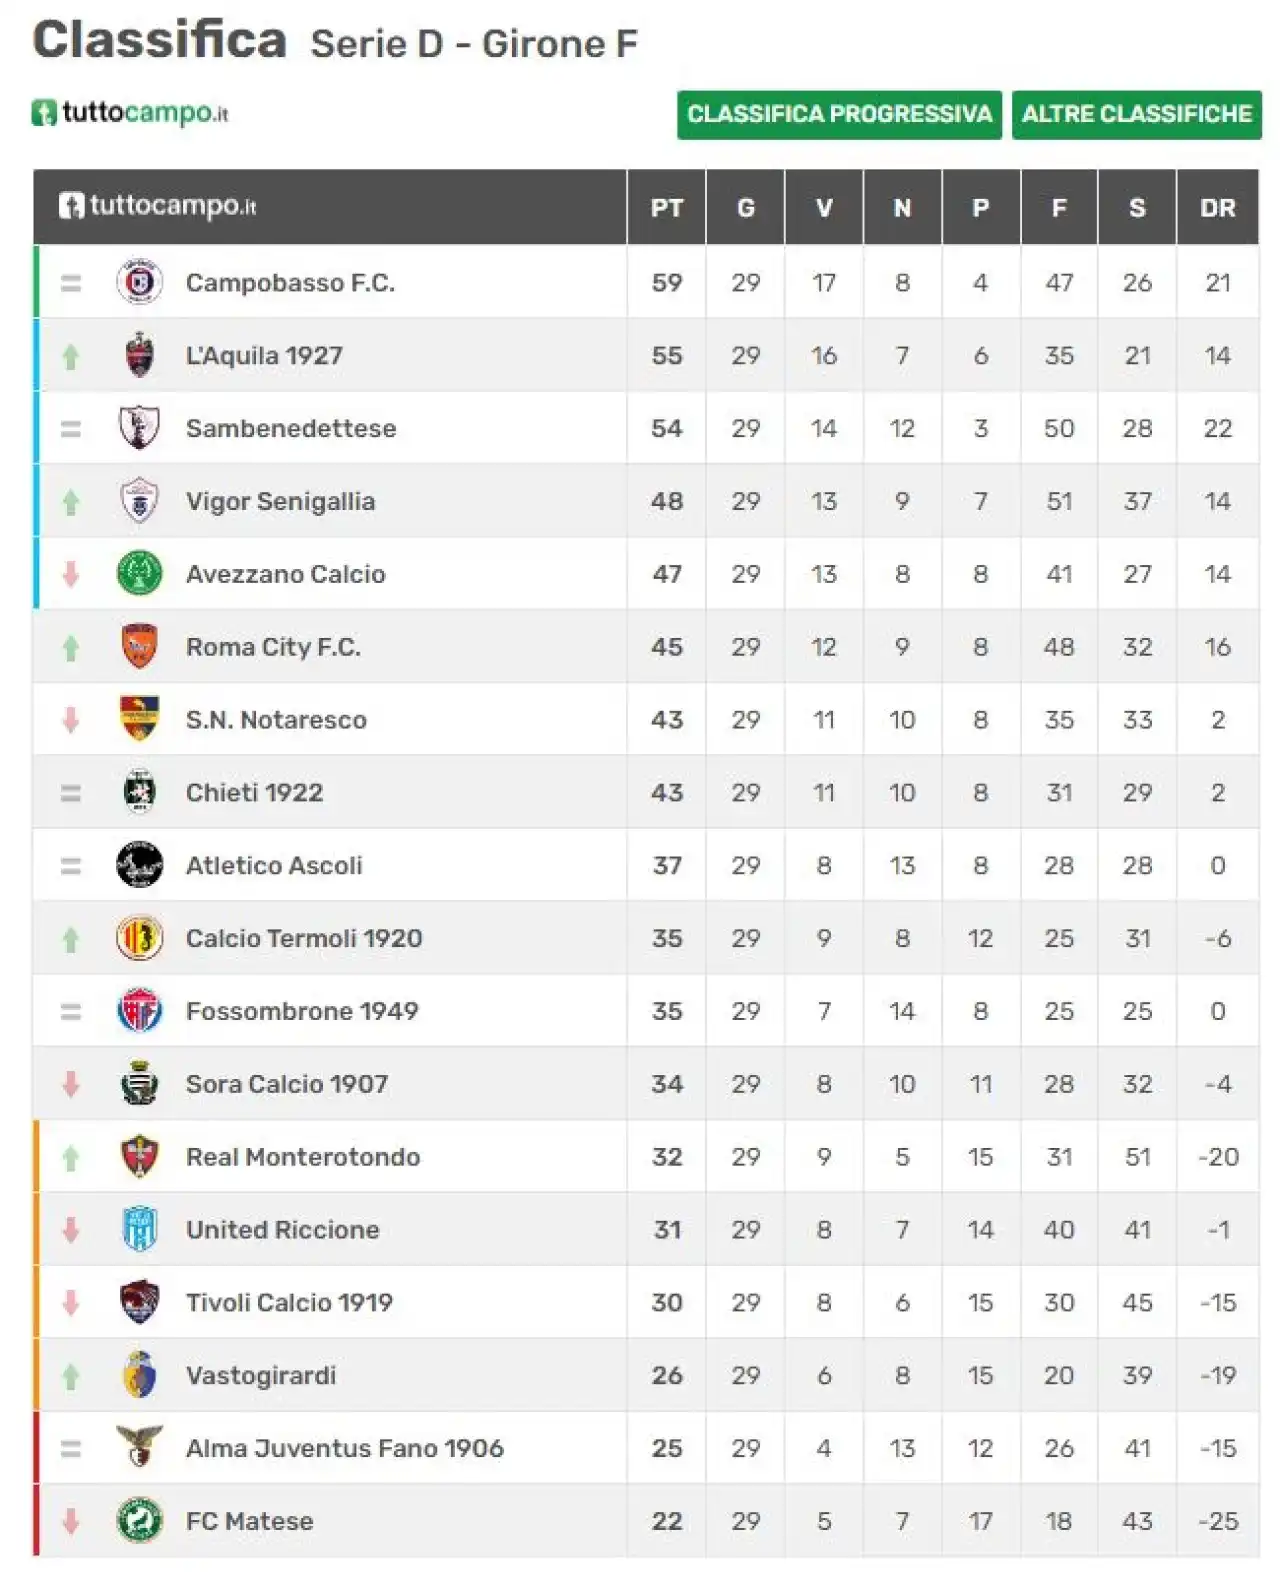Click the Avezzano Calcio green crest
Screen dimensions: 1280x1589
coord(140,574)
